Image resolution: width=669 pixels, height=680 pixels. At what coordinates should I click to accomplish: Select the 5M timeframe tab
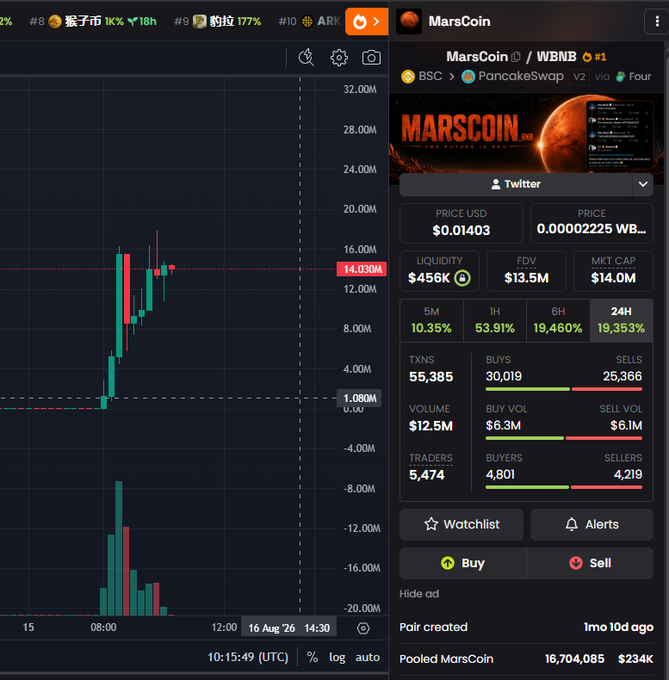pos(431,320)
